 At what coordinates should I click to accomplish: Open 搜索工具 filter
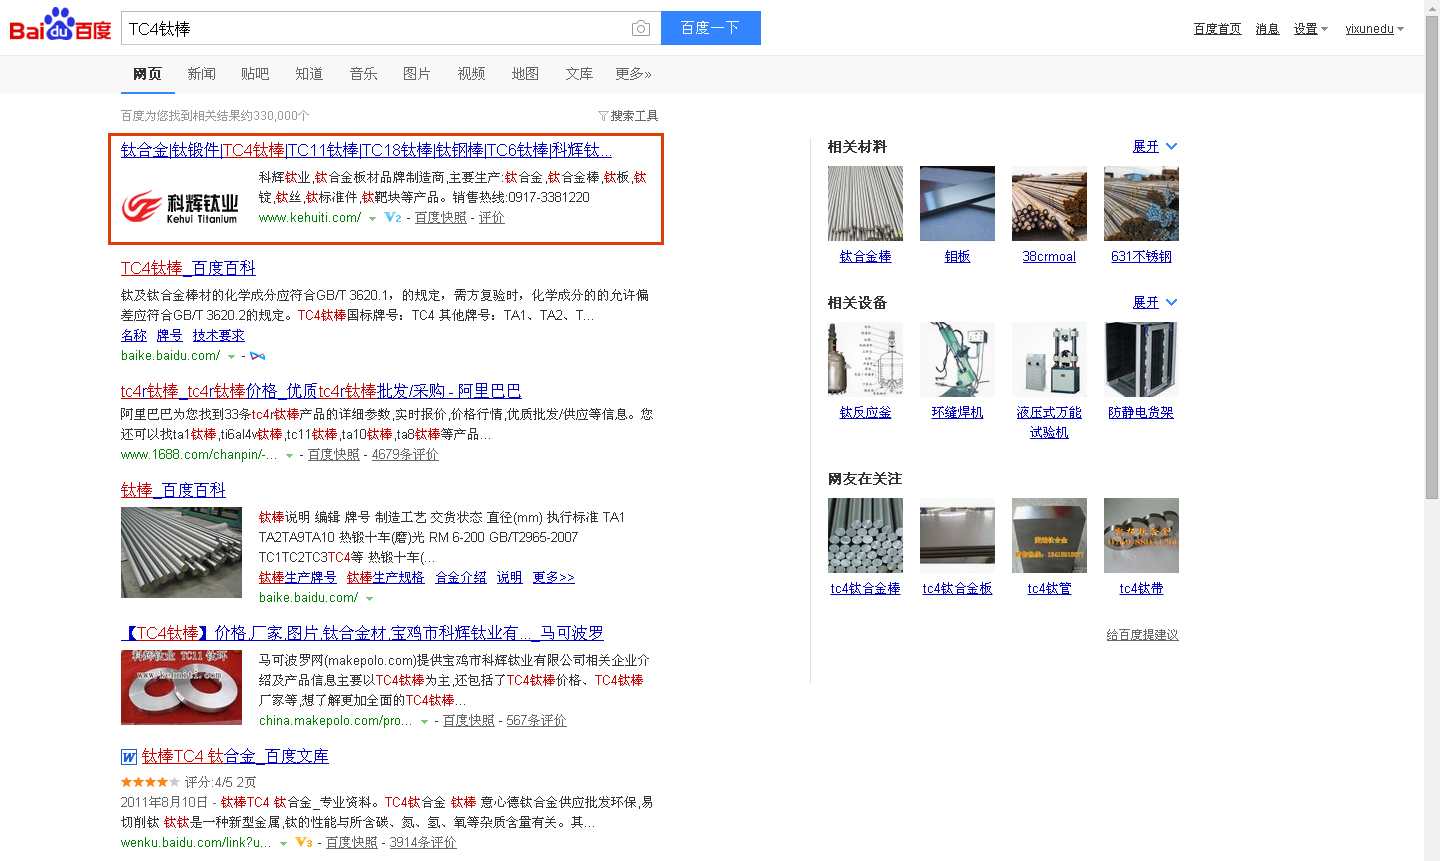tap(628, 116)
